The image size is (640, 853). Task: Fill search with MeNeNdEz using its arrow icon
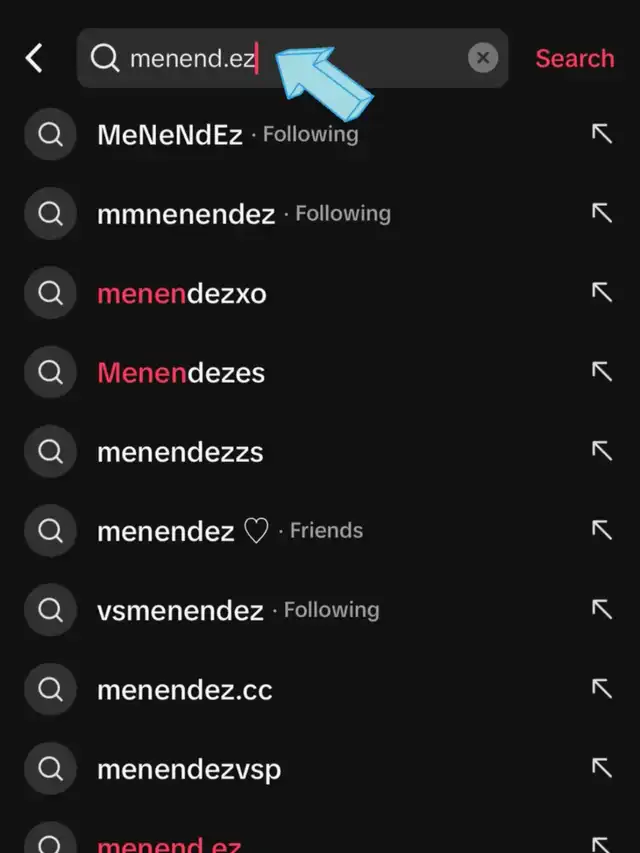(602, 134)
